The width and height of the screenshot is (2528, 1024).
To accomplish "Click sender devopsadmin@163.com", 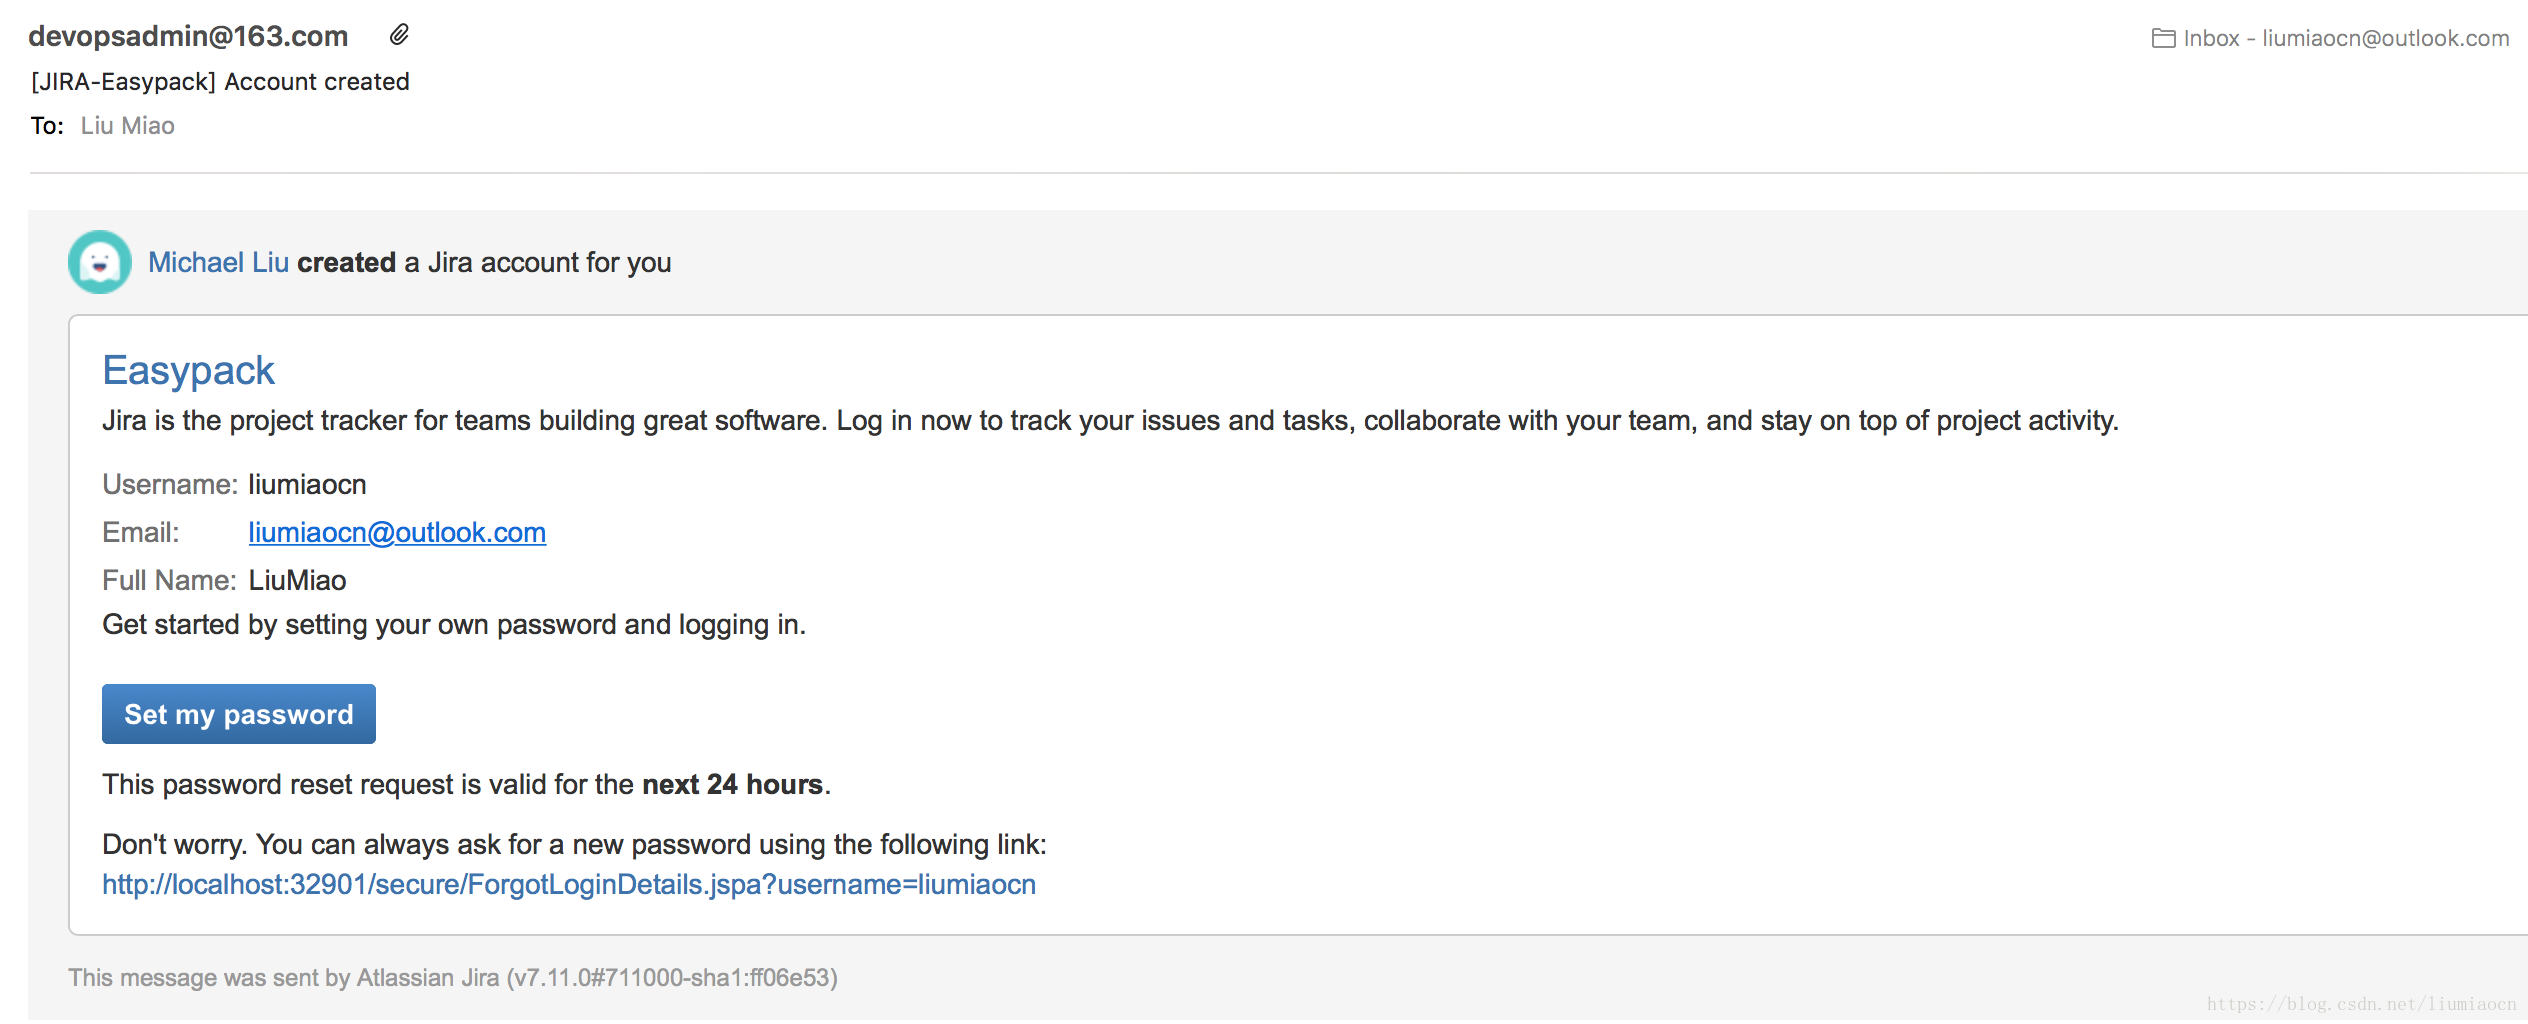I will tap(188, 36).
